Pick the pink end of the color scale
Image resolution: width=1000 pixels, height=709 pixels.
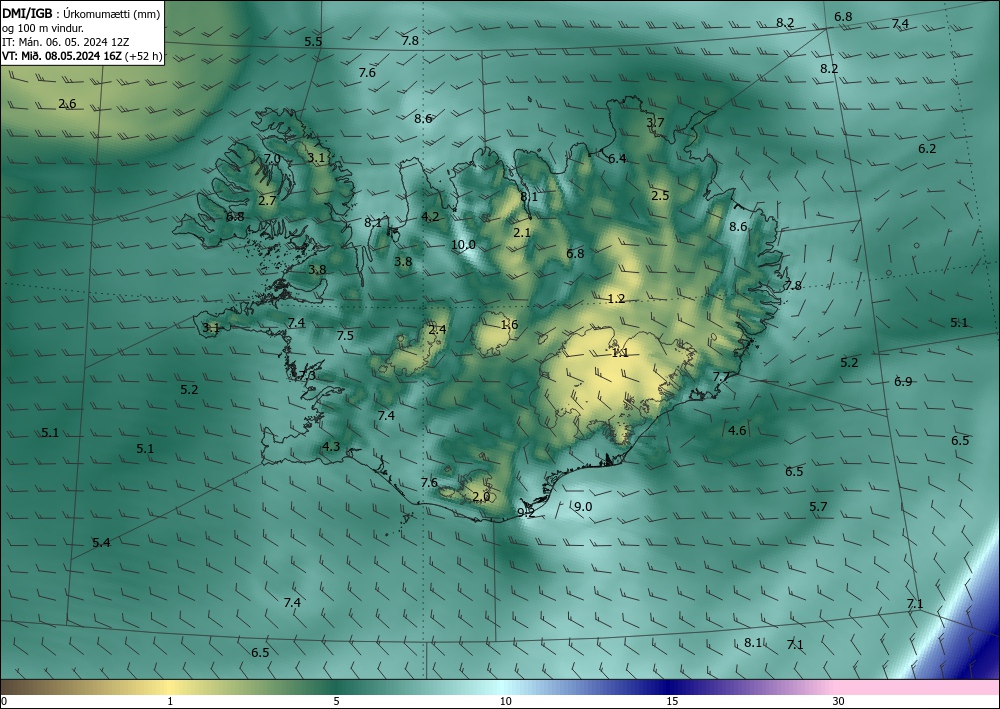[918, 687]
